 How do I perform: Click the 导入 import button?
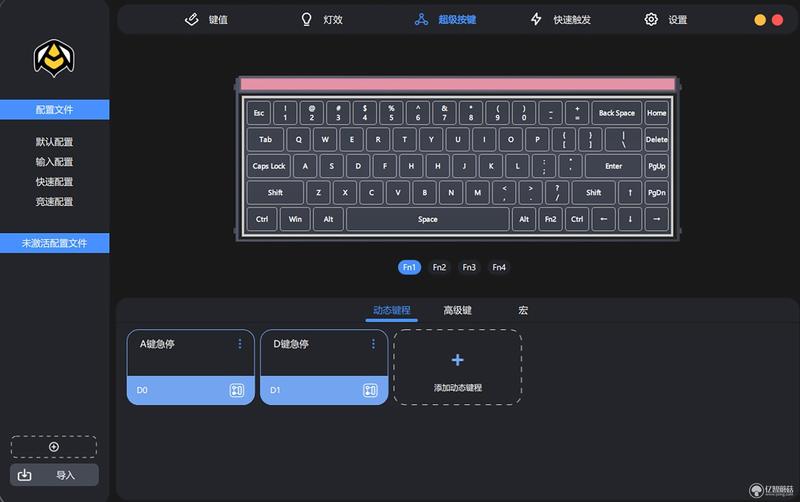click(54, 475)
